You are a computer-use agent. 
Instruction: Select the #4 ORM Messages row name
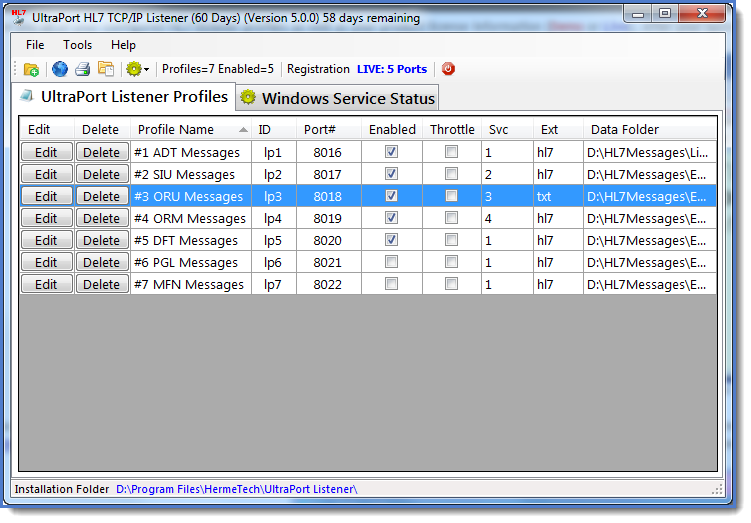pyautogui.click(x=190, y=219)
